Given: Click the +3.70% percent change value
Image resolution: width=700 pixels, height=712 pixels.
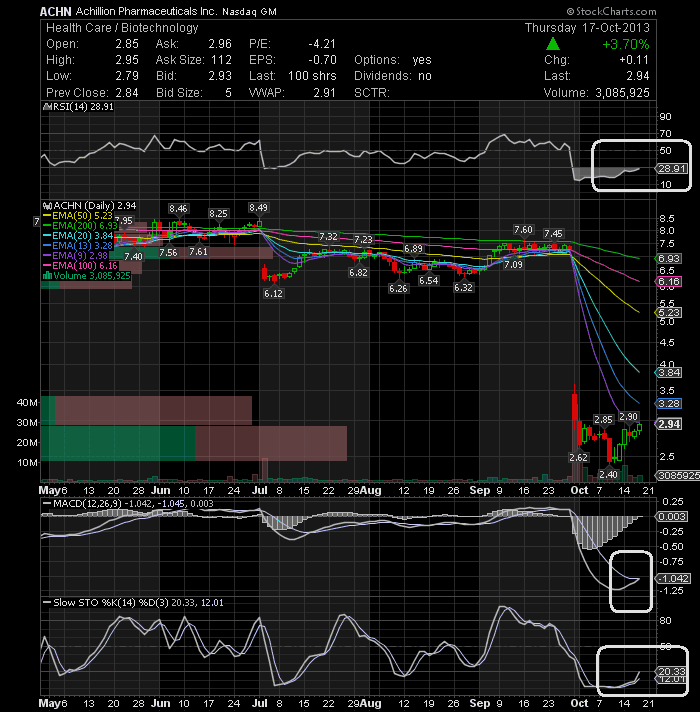Looking at the screenshot, I should (626, 44).
